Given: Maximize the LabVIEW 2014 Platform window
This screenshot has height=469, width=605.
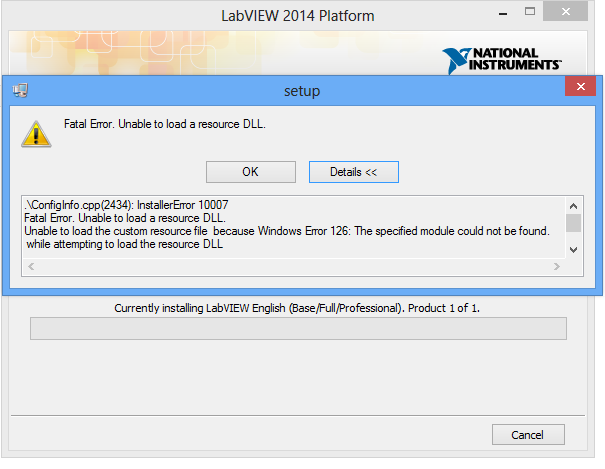Looking at the screenshot, I should coord(530,12).
